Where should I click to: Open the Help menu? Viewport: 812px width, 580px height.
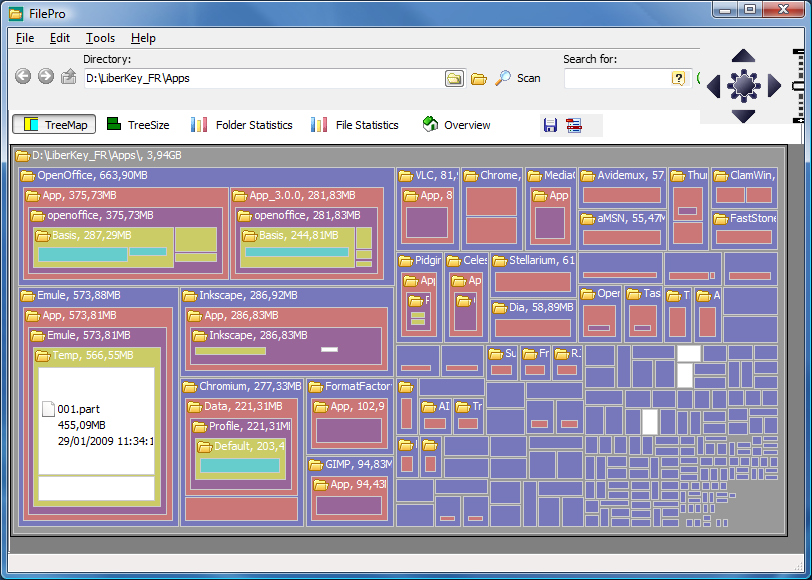tap(143, 38)
